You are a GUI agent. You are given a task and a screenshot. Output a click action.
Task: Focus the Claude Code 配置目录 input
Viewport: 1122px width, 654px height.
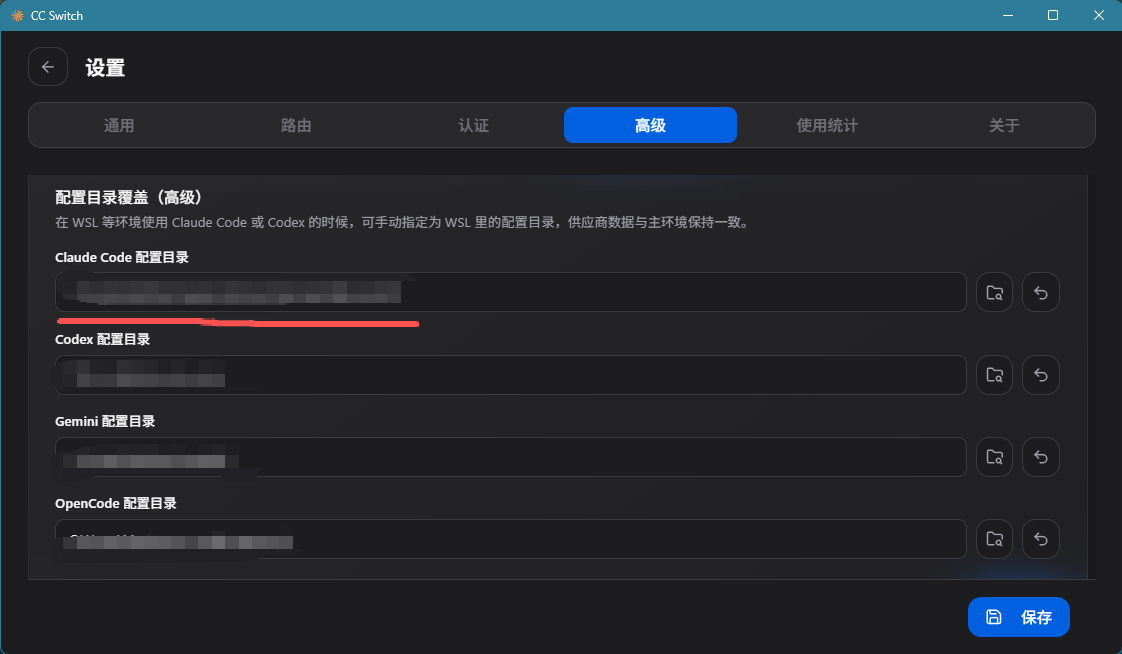[x=511, y=292]
